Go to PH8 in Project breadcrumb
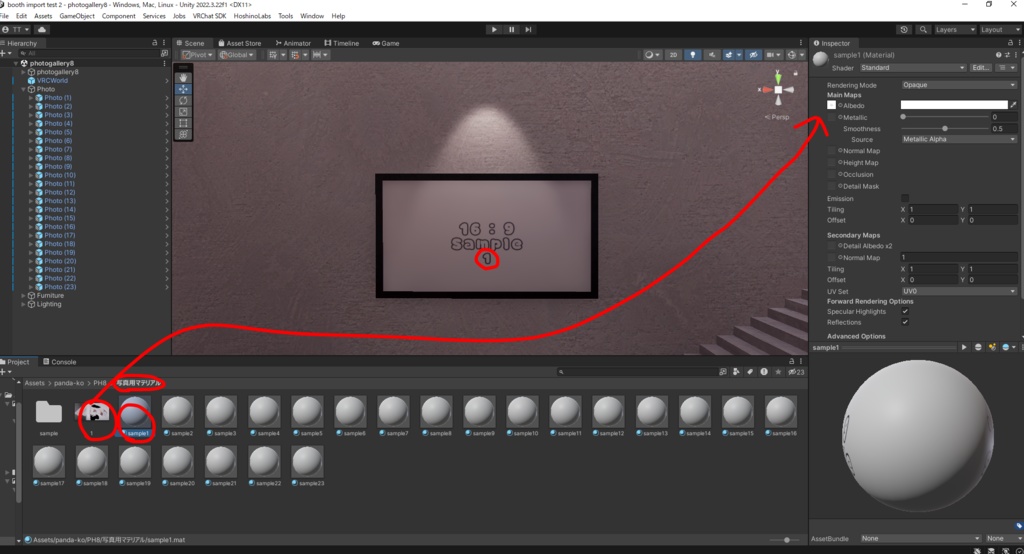Screen dimensions: 1024x554 (100, 383)
